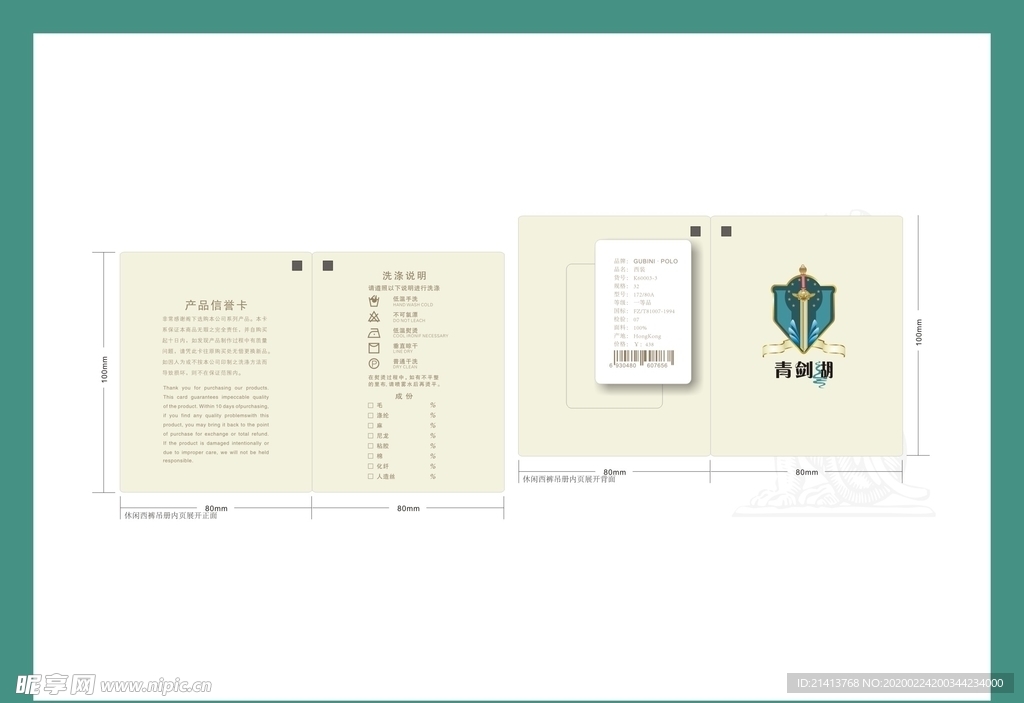Tick the 涤纶 composition checkbox
Screen dimensions: 1024x703
pos(370,416)
